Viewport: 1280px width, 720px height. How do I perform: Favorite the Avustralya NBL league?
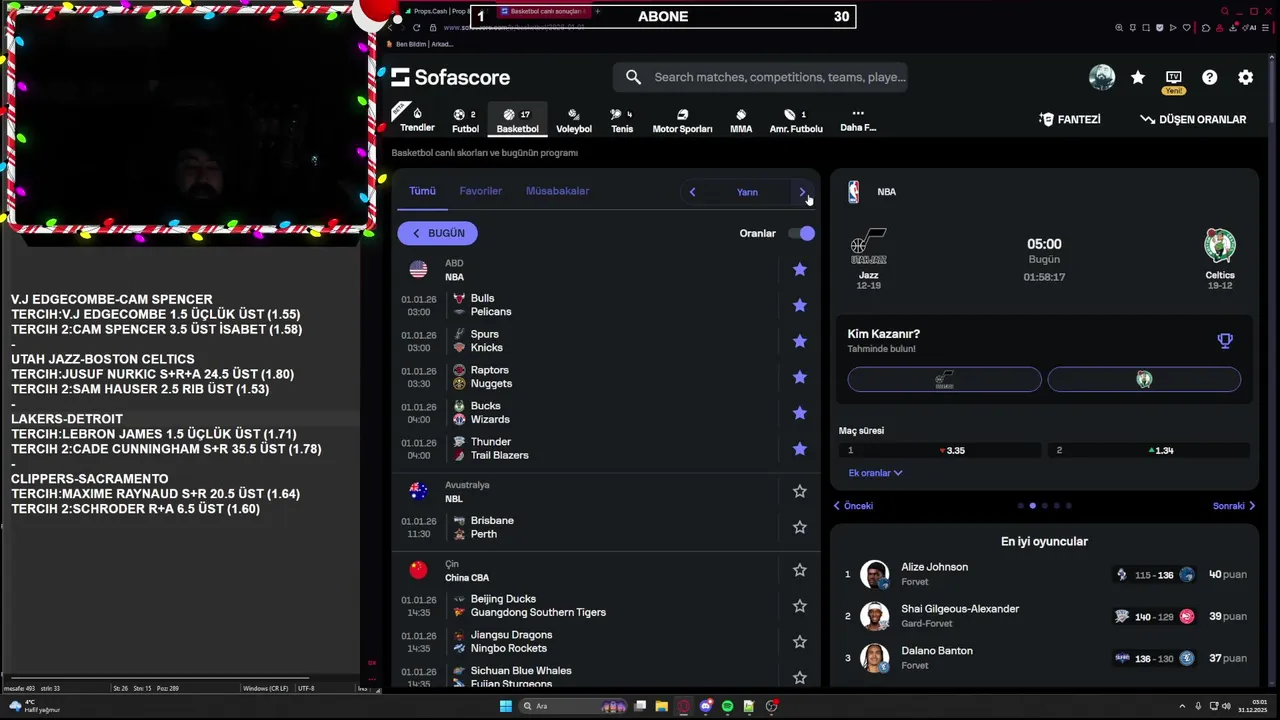800,491
